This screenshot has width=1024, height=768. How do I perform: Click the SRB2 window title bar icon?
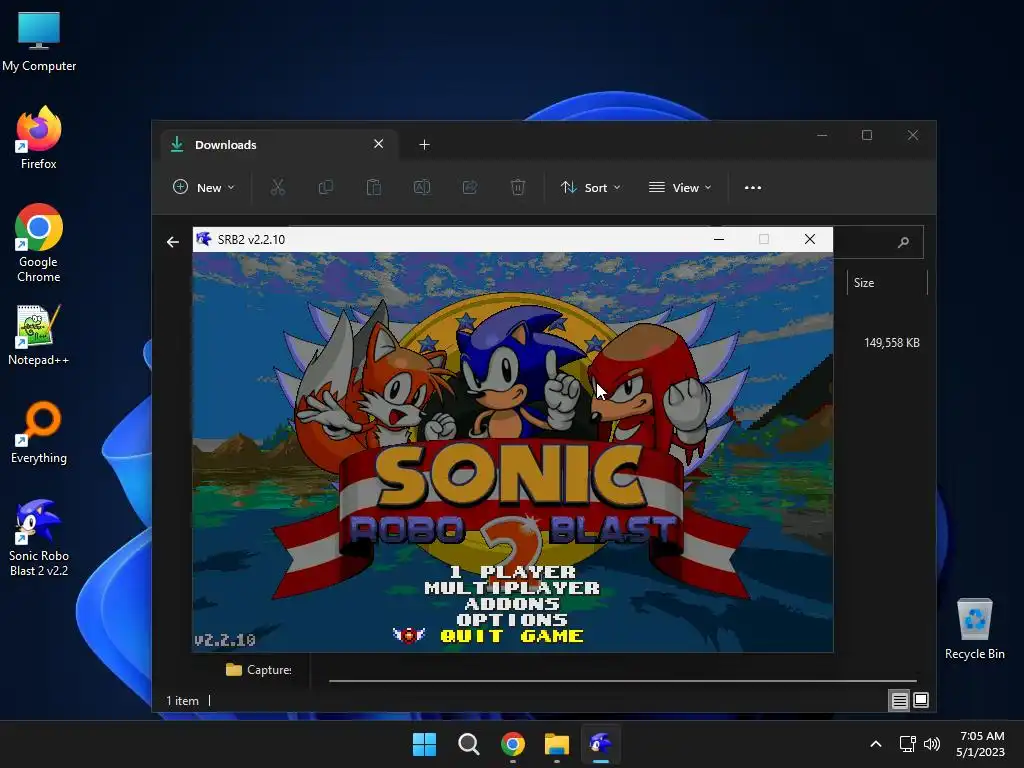(x=204, y=239)
